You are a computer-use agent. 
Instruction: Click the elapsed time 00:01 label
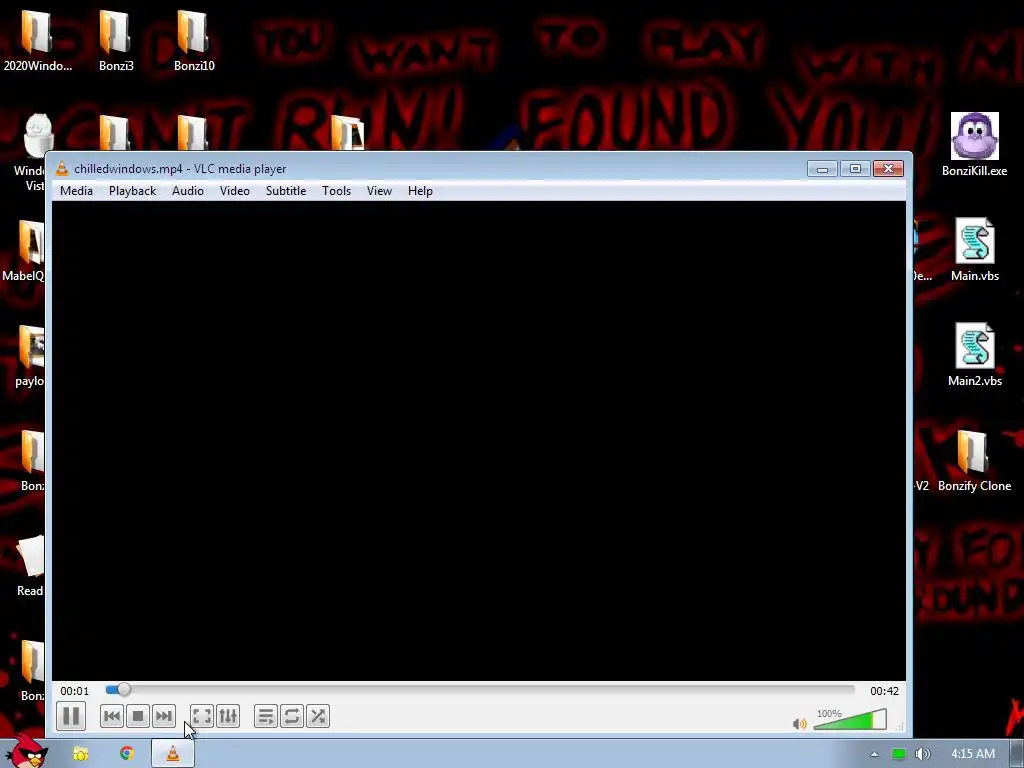pyautogui.click(x=74, y=691)
